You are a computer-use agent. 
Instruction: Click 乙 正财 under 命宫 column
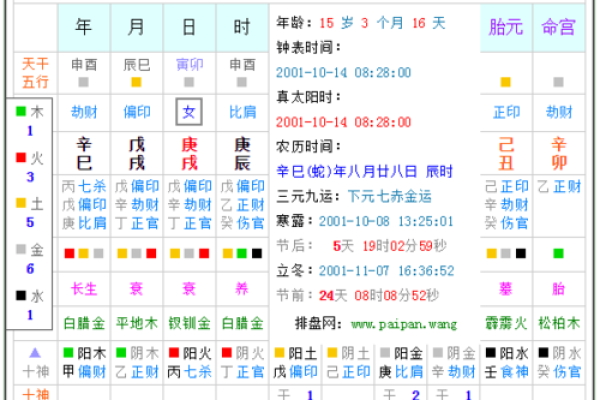coord(559,186)
